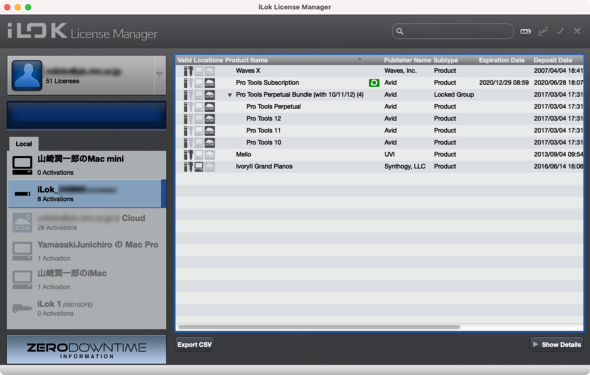Select the Mac mini computer icon in Local list

[x=22, y=165]
